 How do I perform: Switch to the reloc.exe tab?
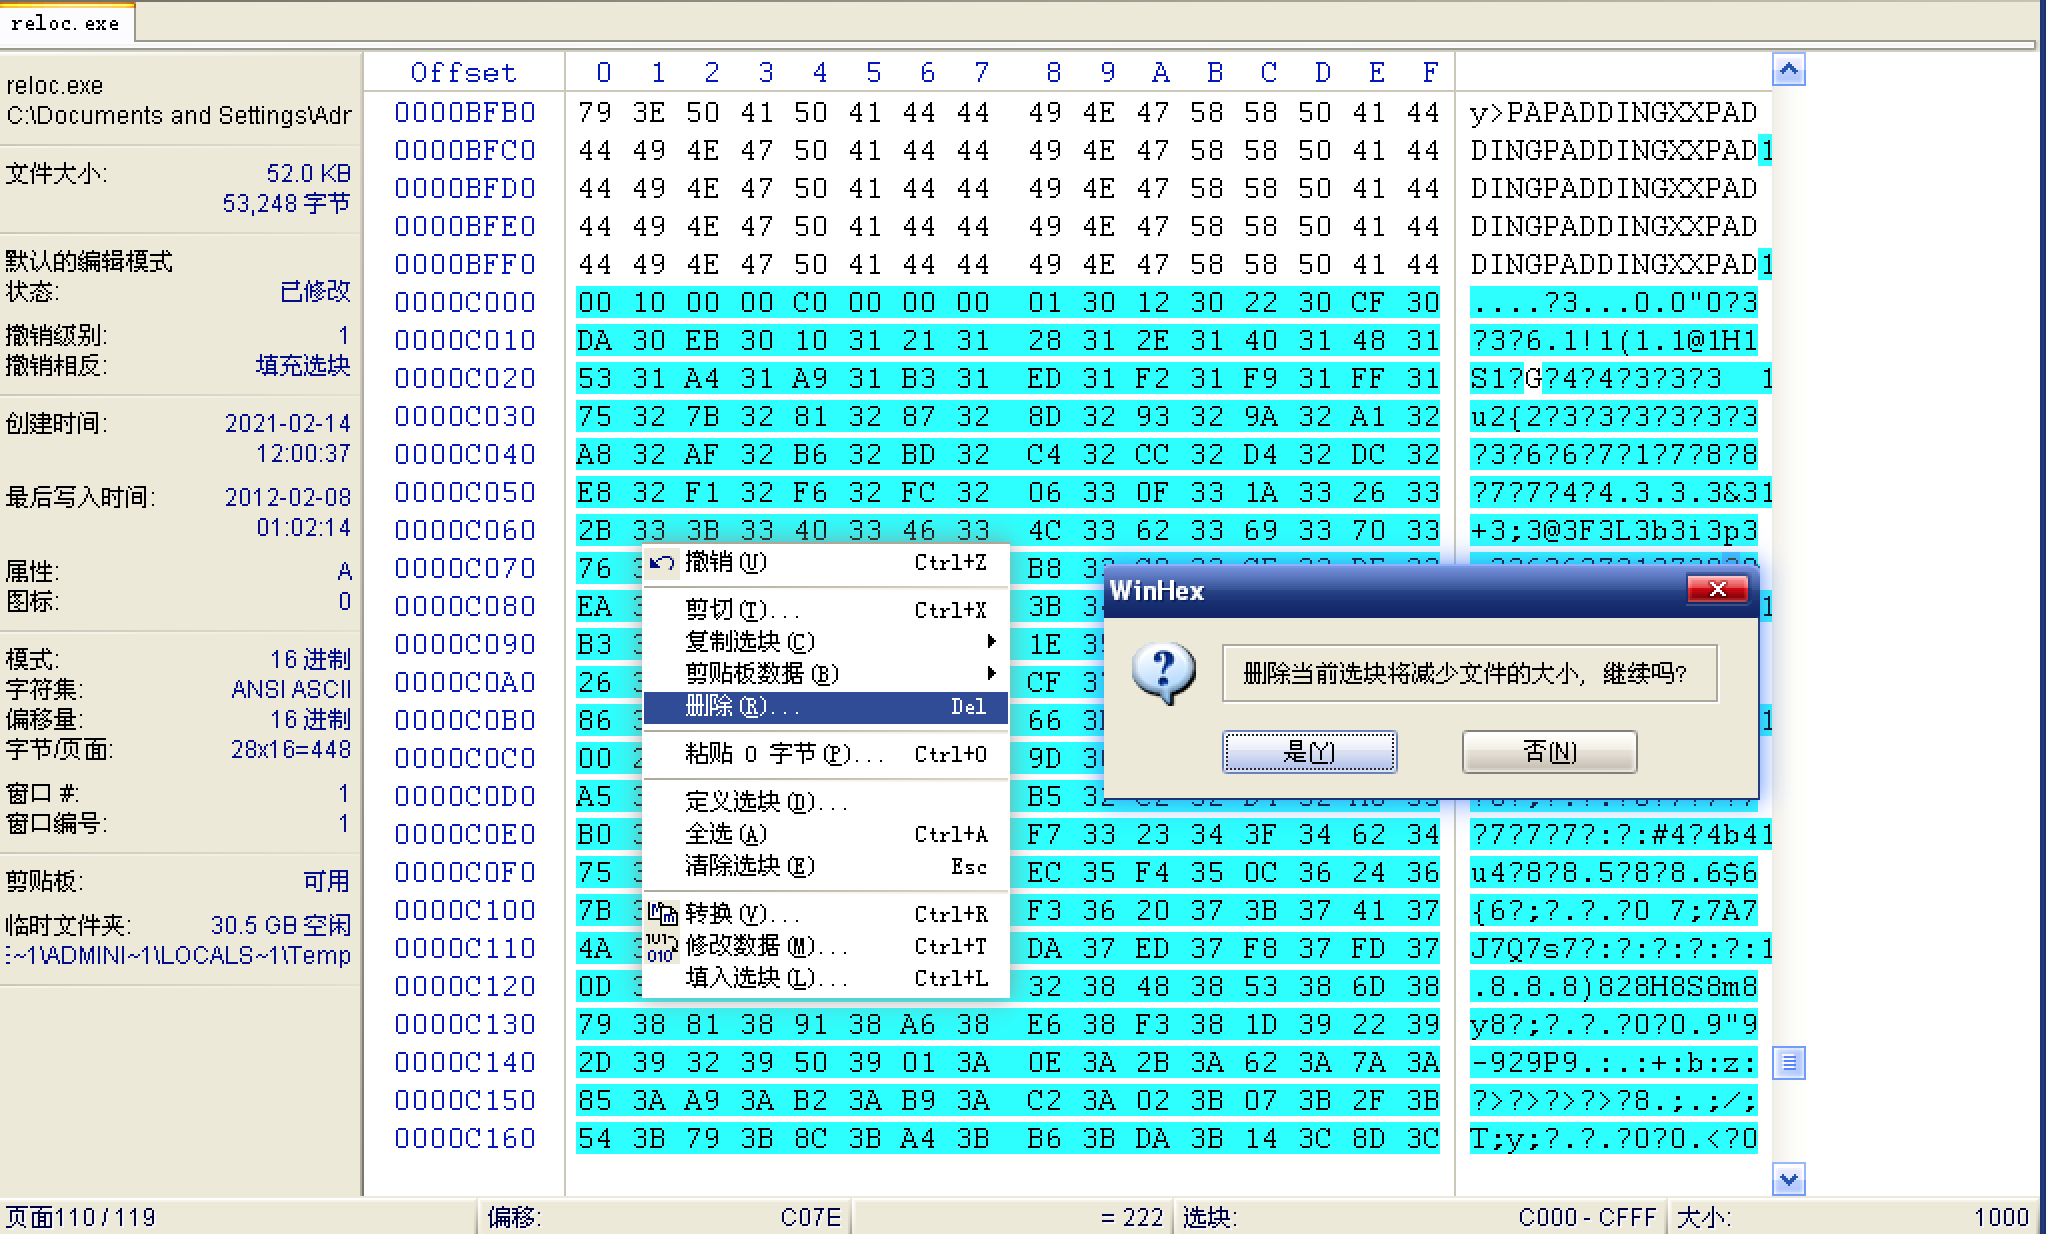(x=66, y=22)
